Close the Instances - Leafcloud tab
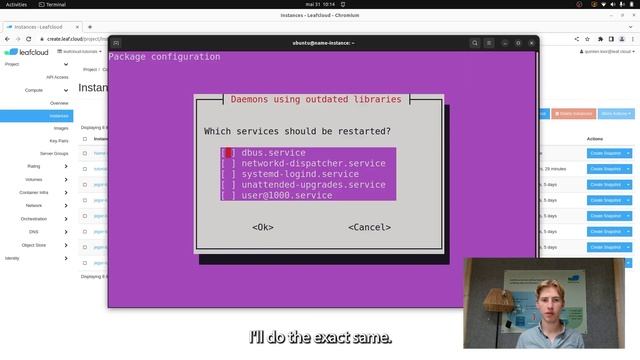This screenshot has width=640, height=360. [x=77, y=27]
